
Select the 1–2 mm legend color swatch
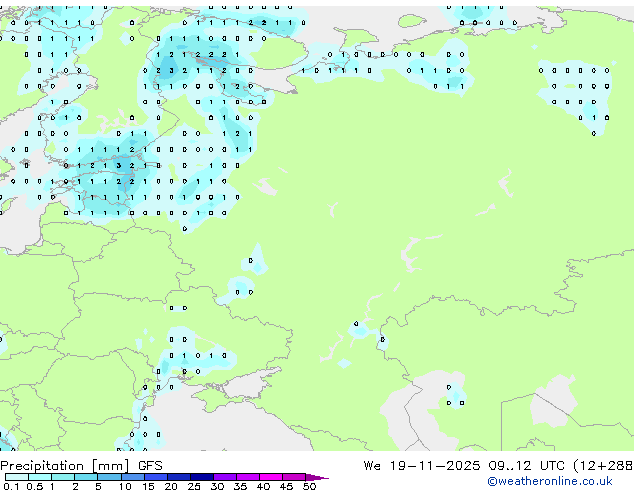(x=63, y=477)
